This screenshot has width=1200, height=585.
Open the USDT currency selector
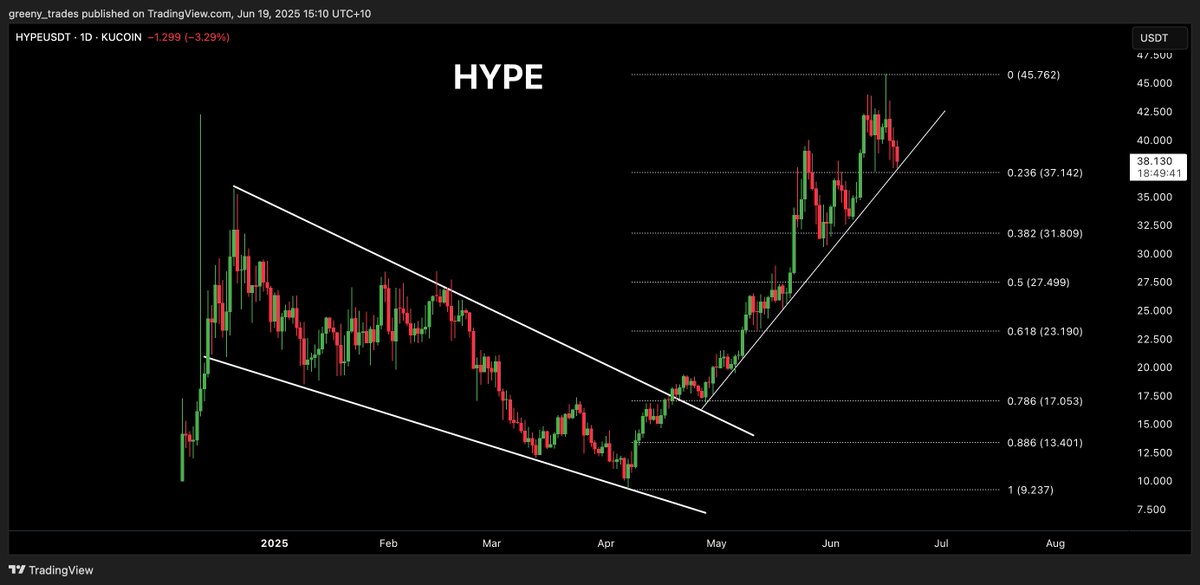point(1159,39)
